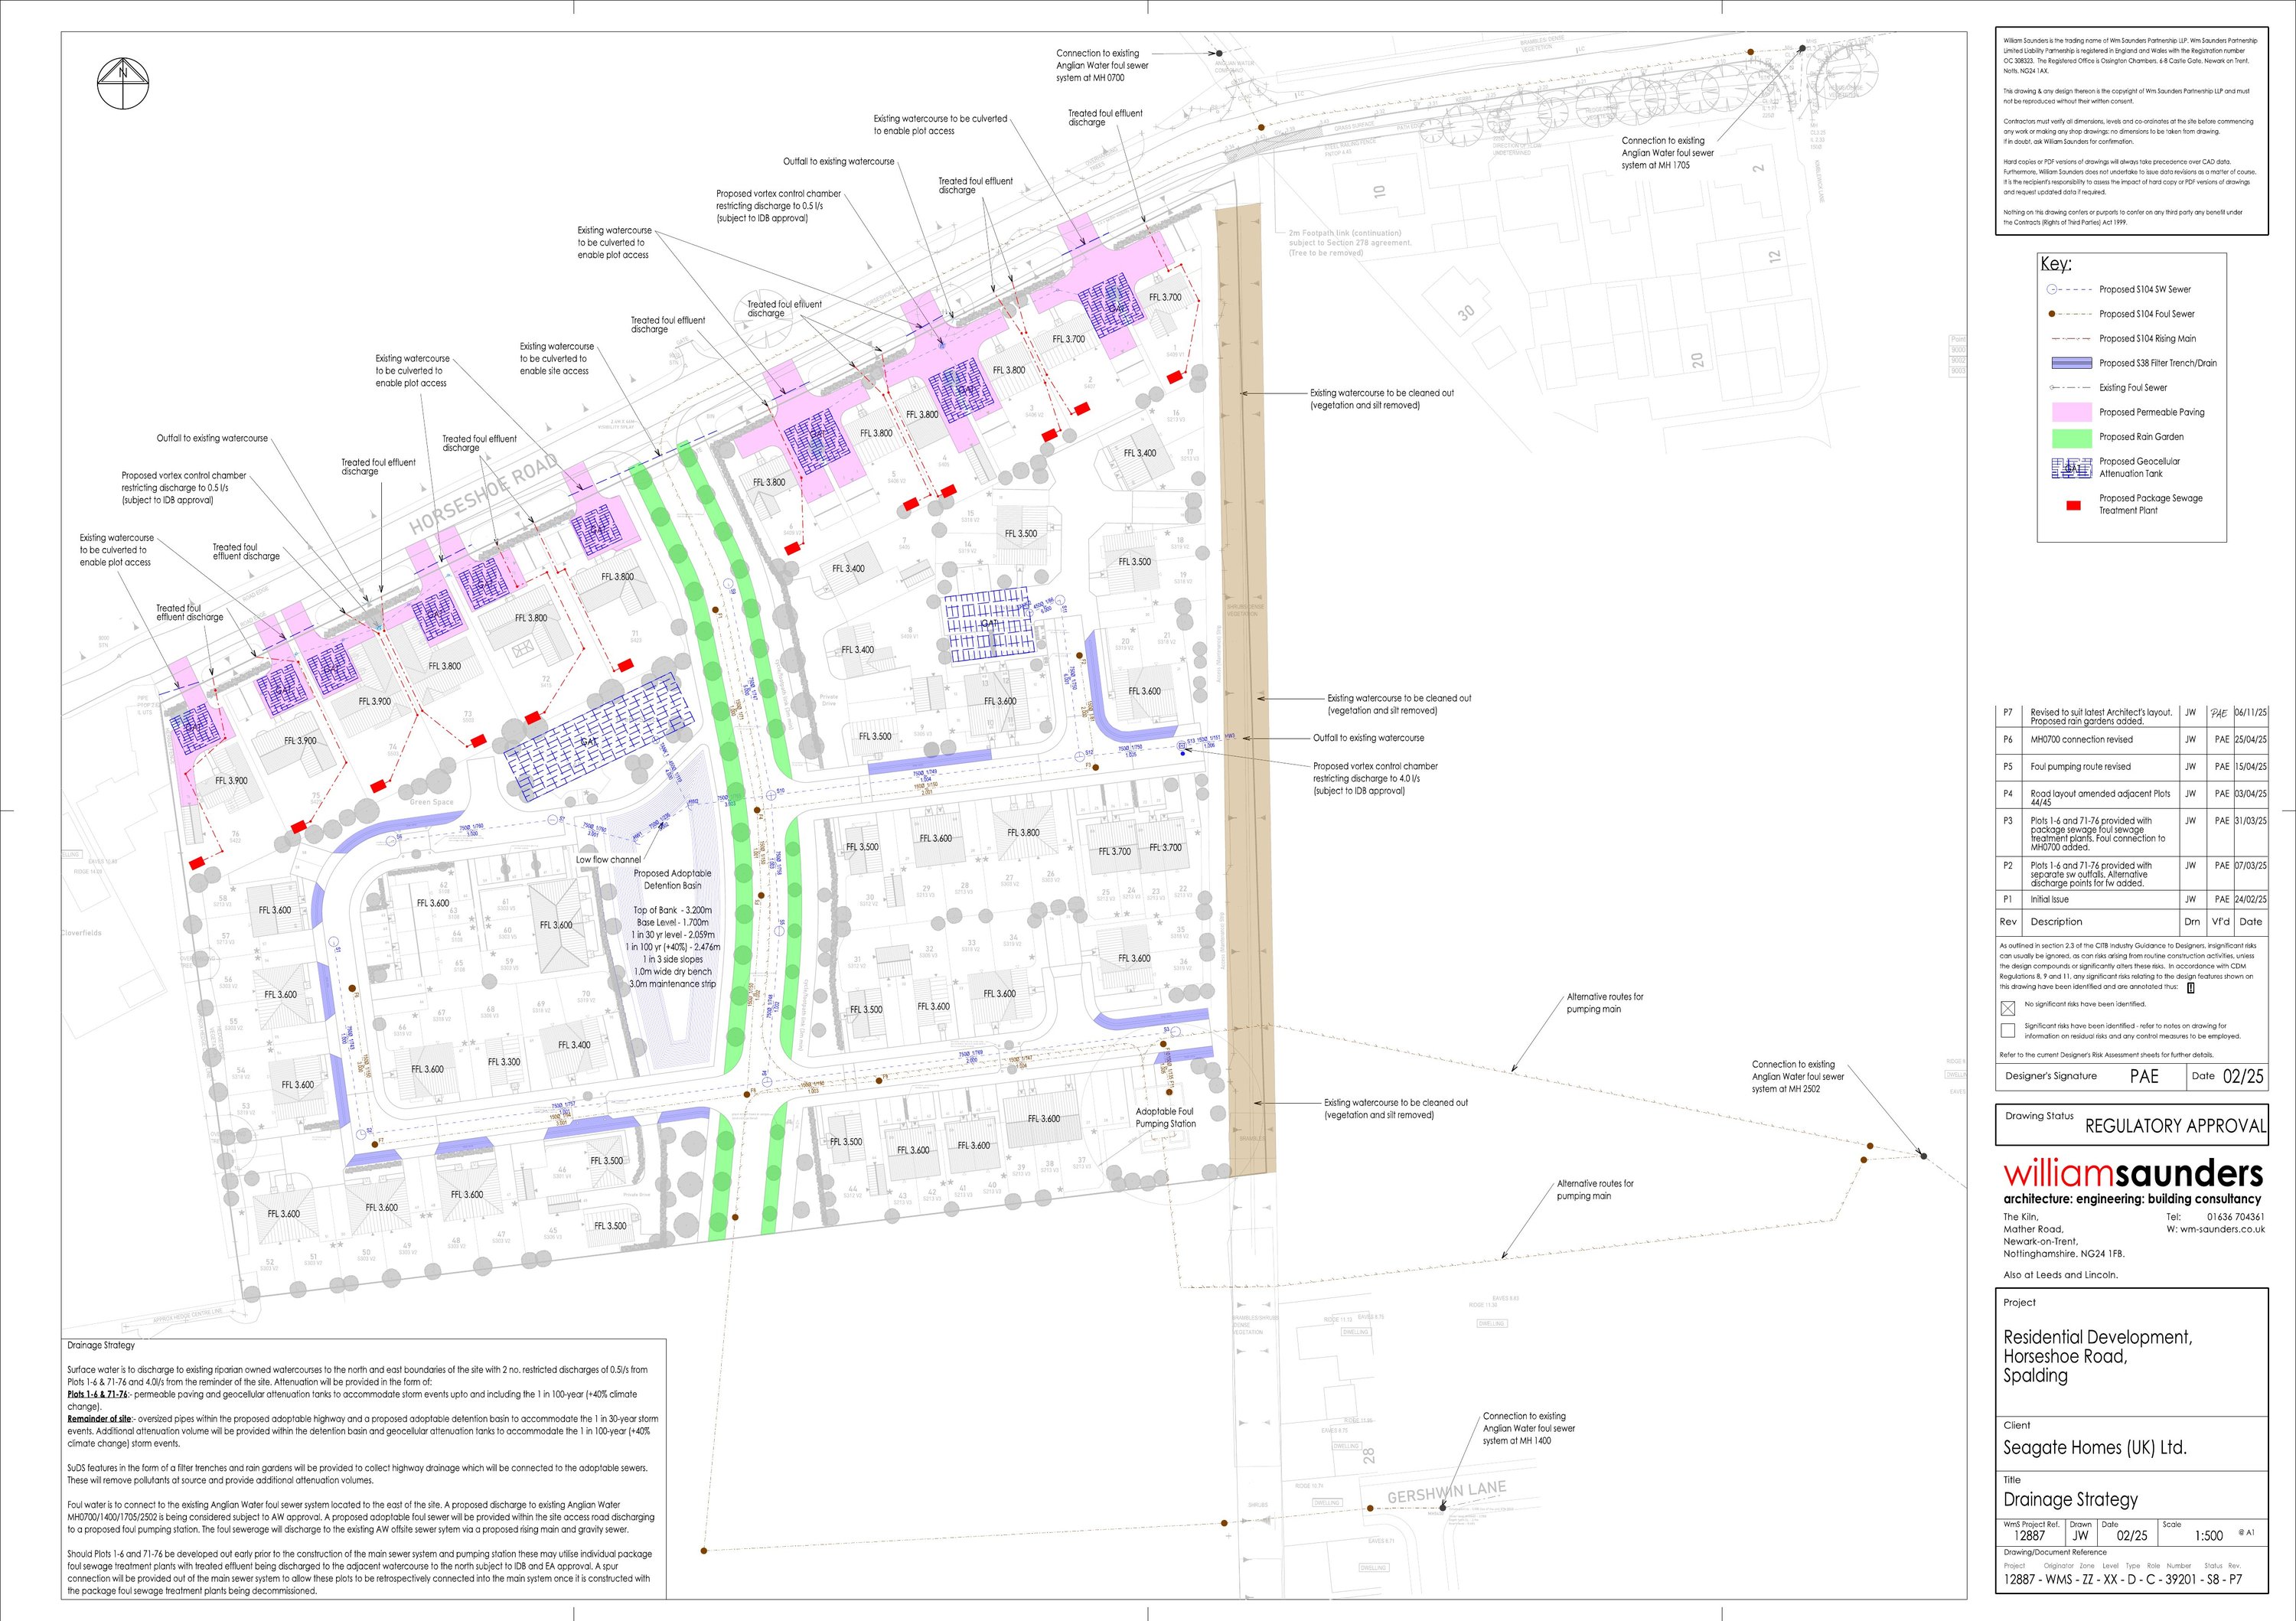Click the 'Proposed Adoptable Detention Basin' label
Screen dimensions: 2296x1621
(x=672, y=879)
